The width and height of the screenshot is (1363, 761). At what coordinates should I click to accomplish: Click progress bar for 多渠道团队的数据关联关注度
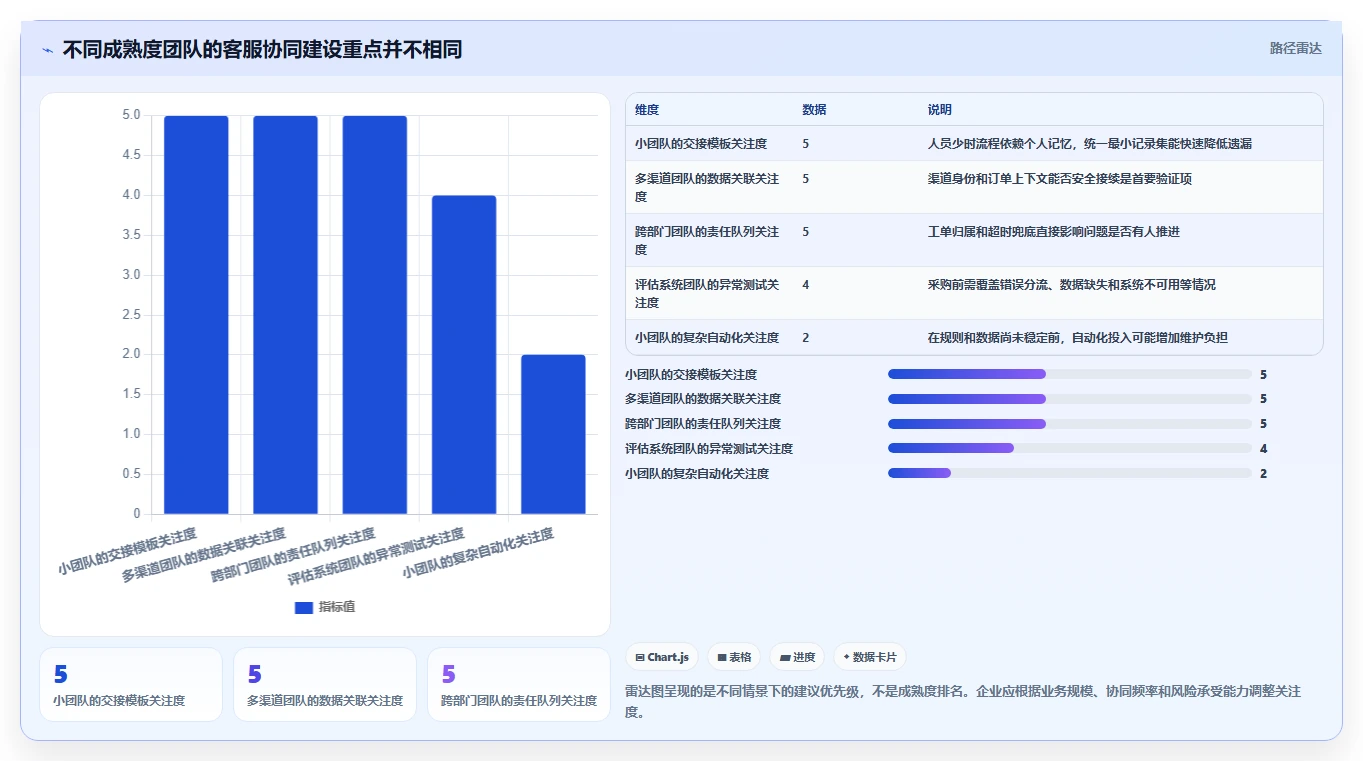[1070, 399]
